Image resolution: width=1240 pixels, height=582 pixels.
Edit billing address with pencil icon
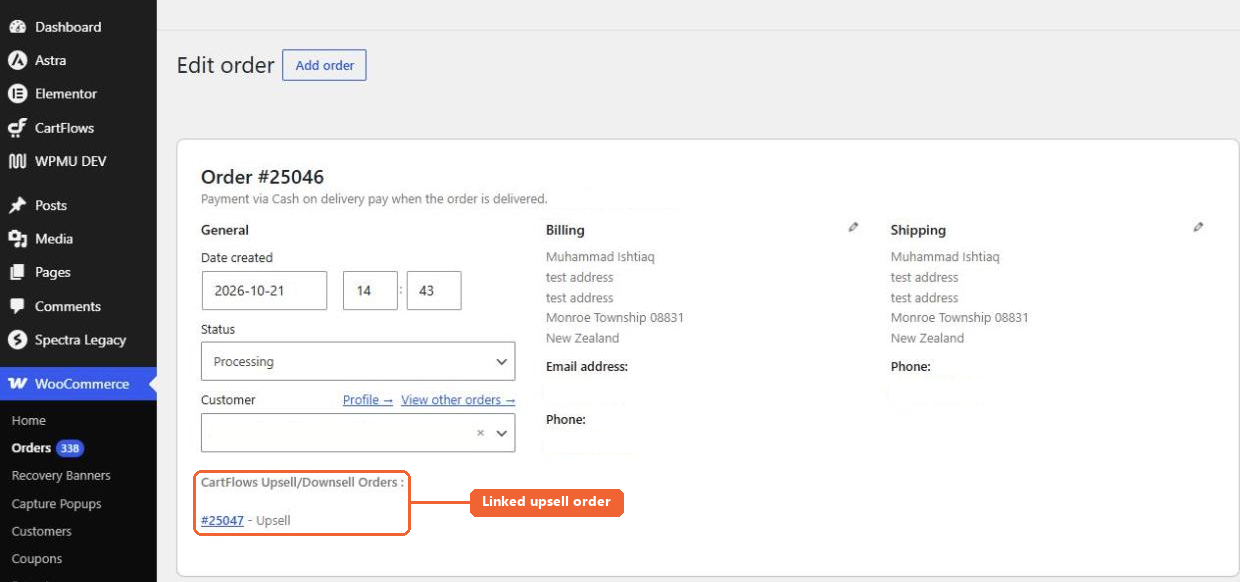point(853,227)
